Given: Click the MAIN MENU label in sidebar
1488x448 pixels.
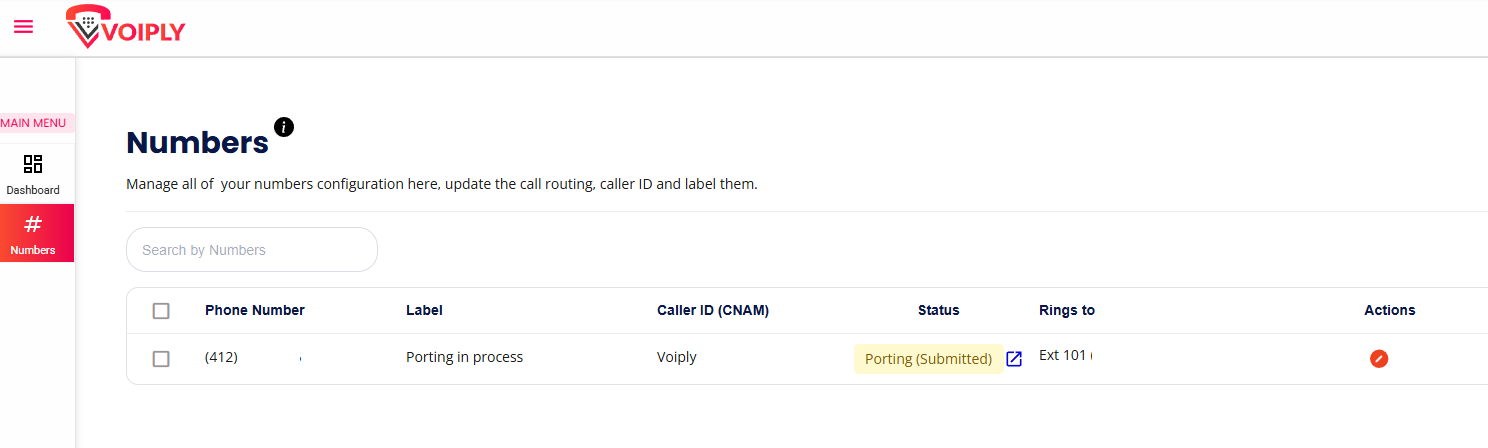Looking at the screenshot, I should coord(35,123).
